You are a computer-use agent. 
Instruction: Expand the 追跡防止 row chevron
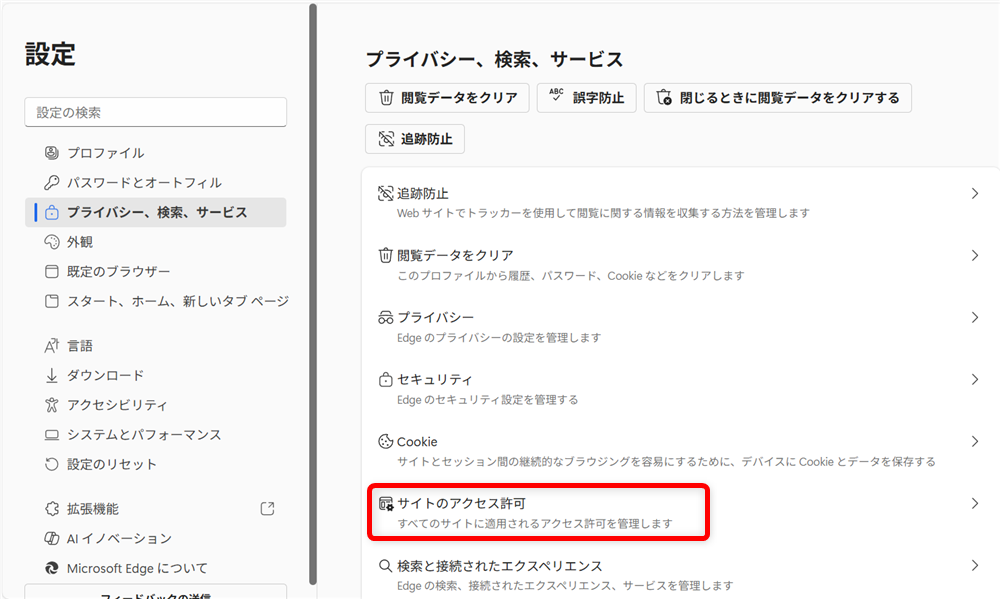(x=975, y=192)
